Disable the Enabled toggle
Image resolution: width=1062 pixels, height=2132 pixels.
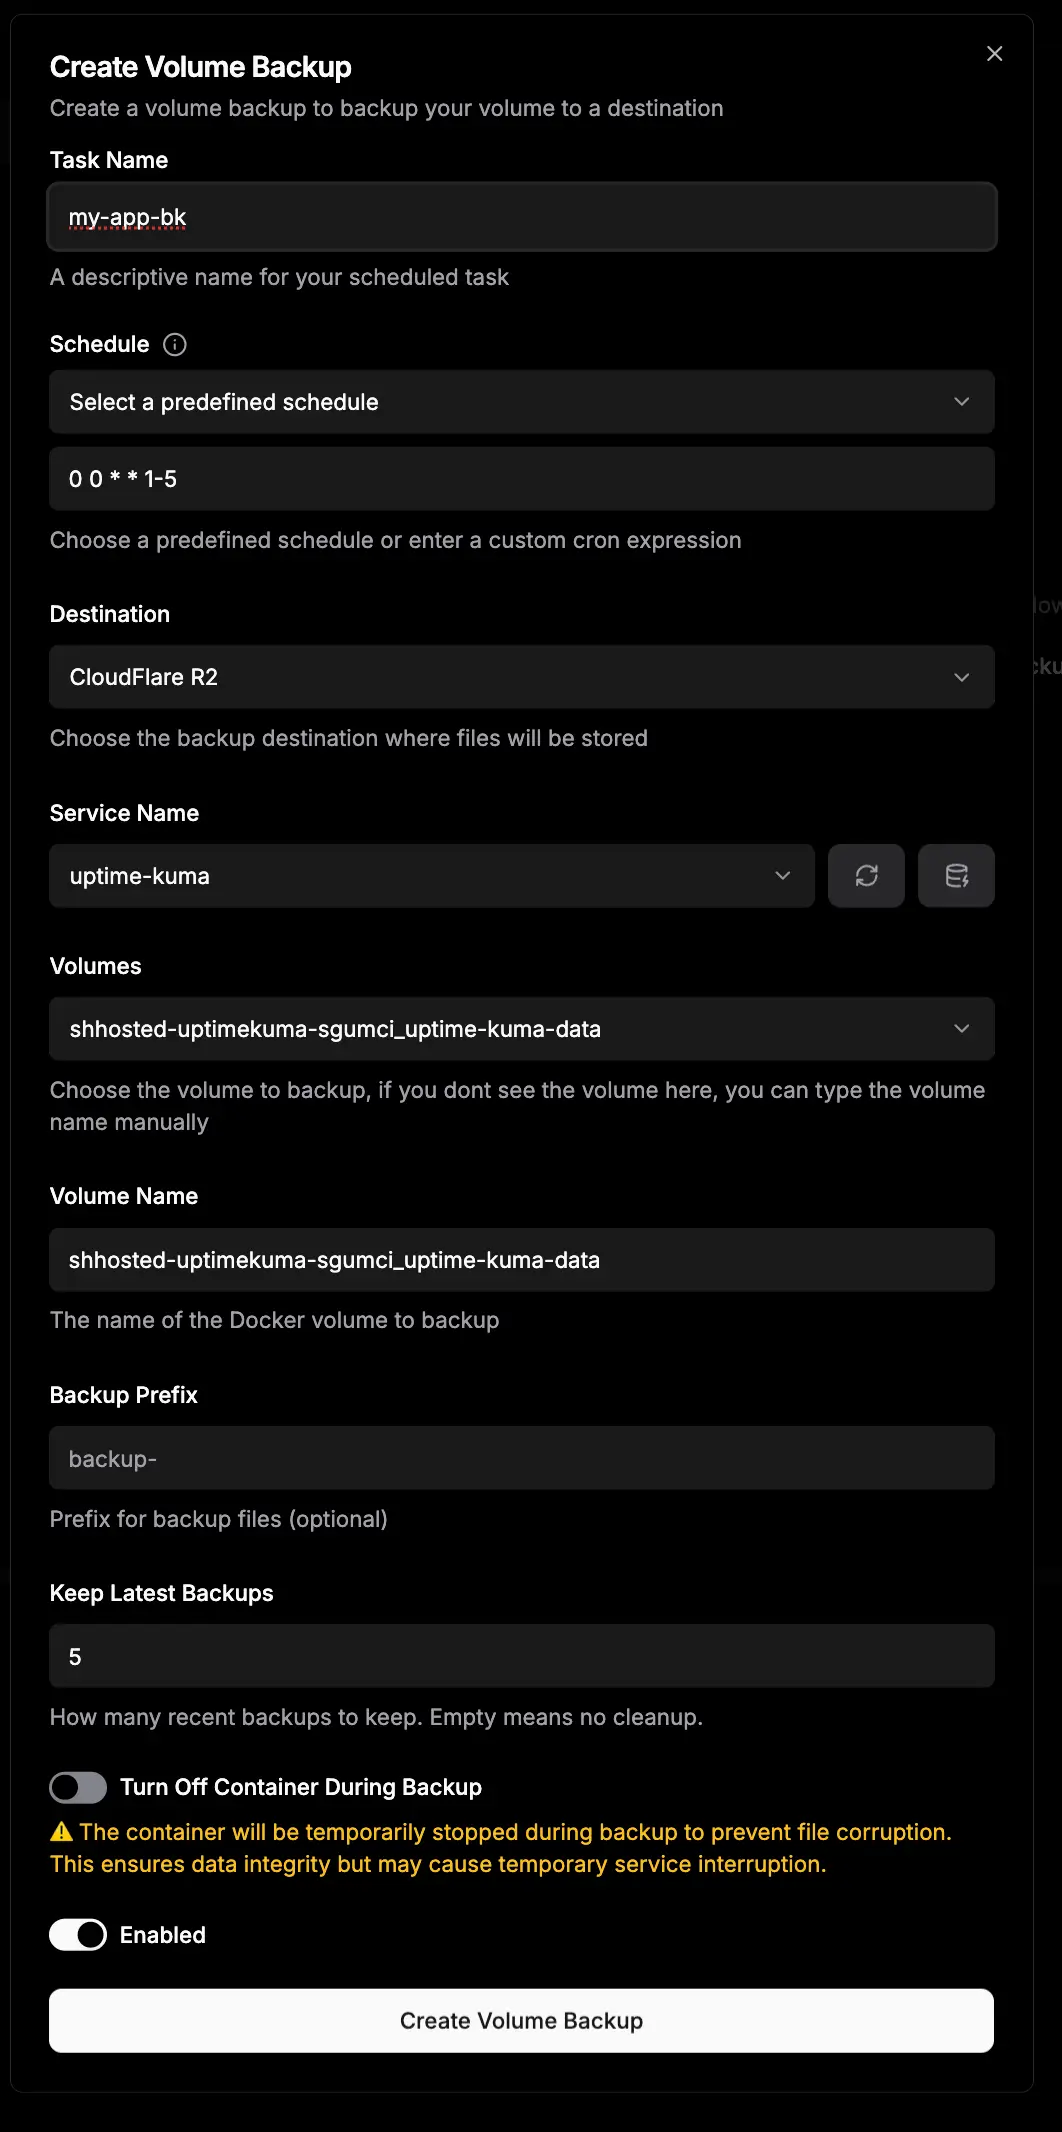pos(78,1934)
